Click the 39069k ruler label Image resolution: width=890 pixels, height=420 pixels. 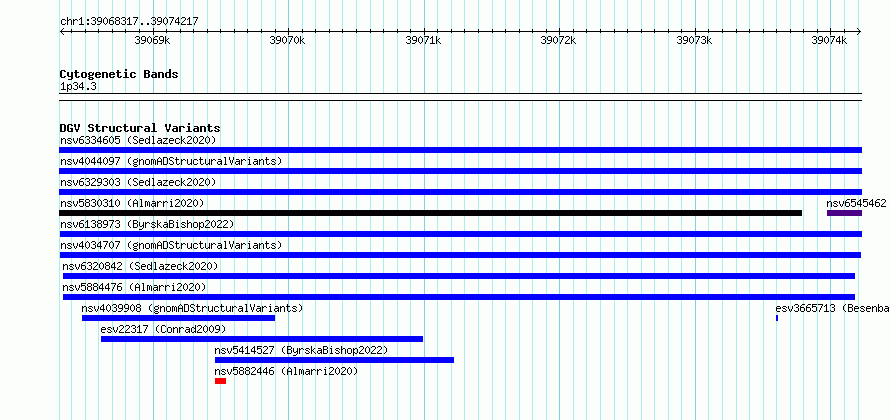152,40
